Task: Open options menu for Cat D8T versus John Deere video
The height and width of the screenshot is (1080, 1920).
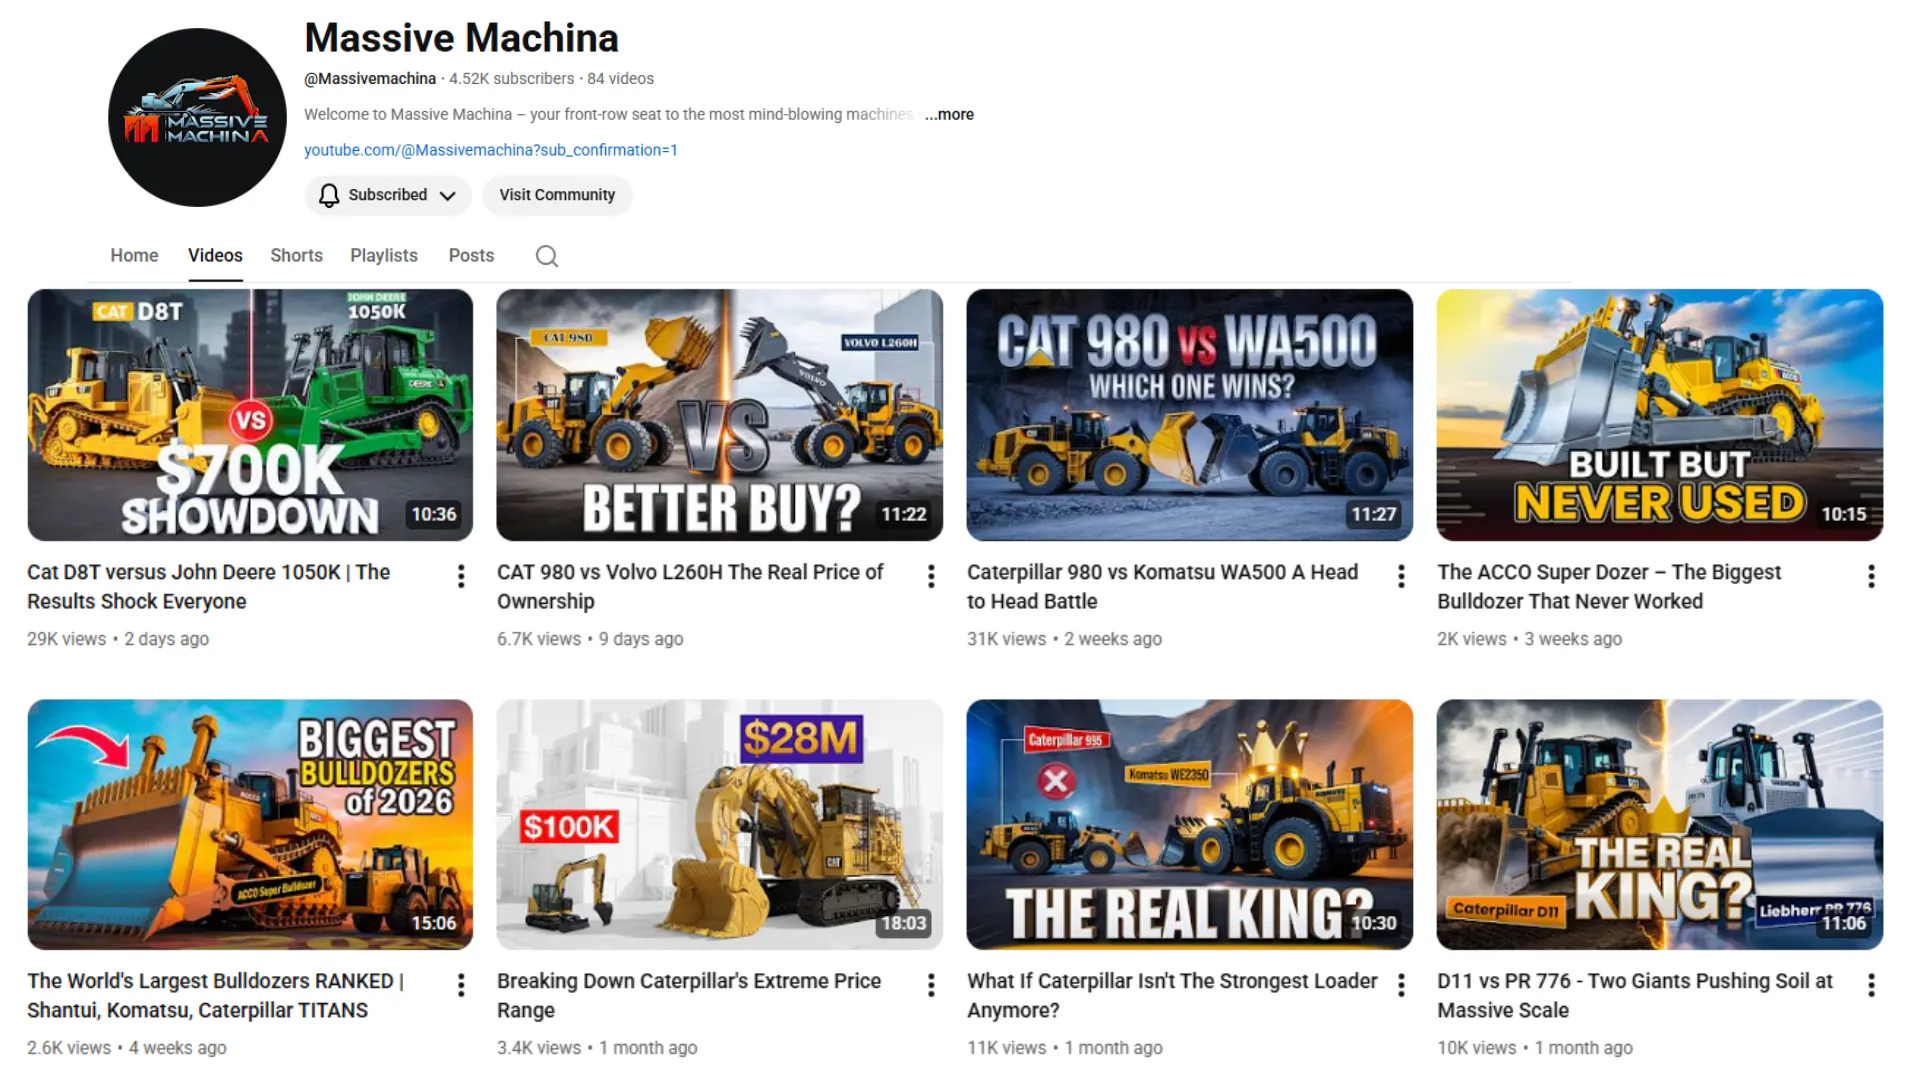Action: (x=461, y=576)
